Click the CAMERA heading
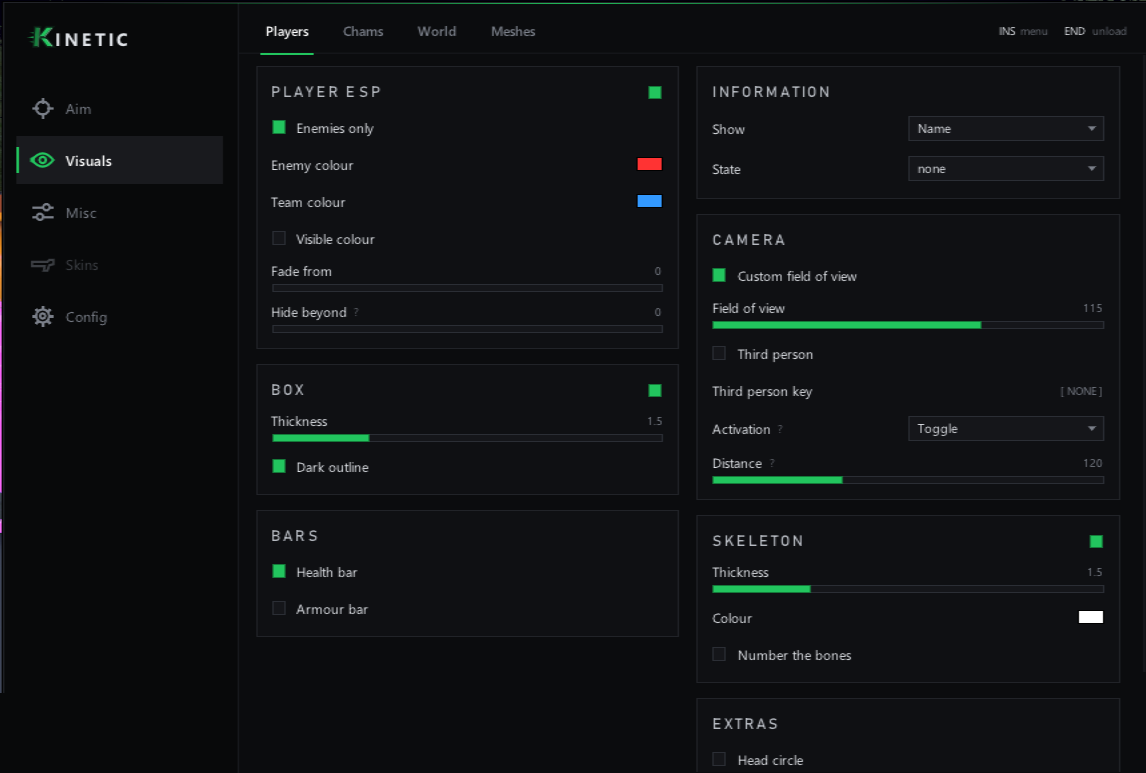This screenshot has width=1146, height=773. pos(749,240)
